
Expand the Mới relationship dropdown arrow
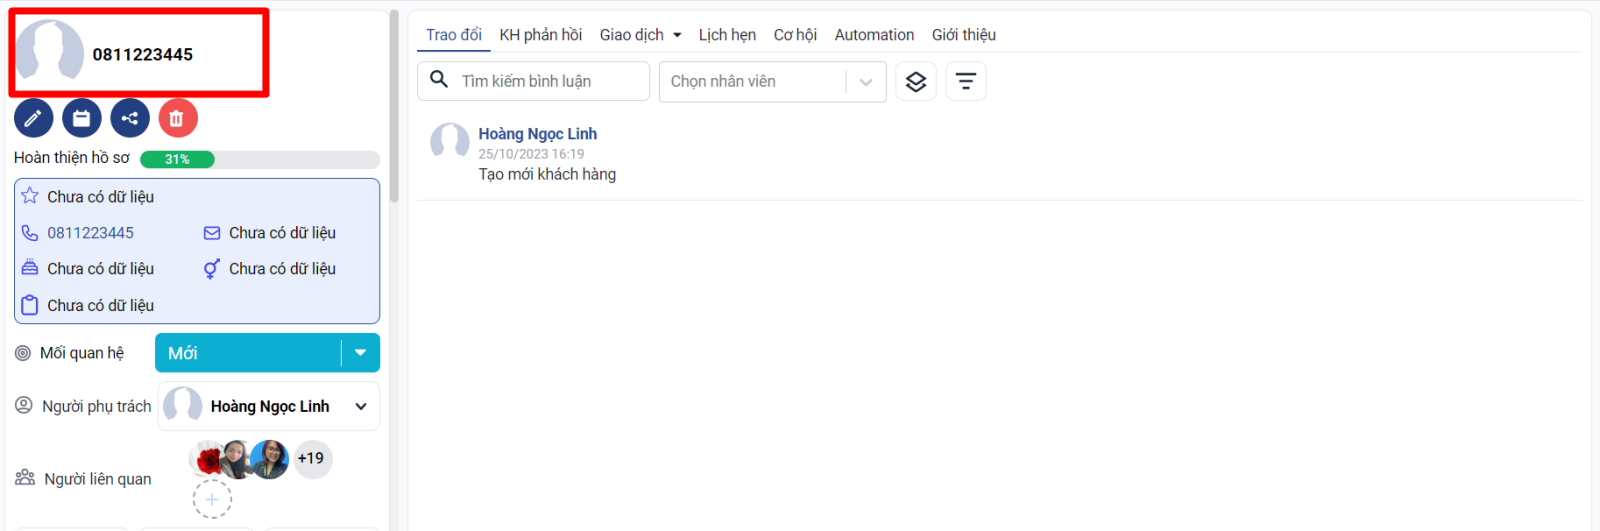(360, 353)
